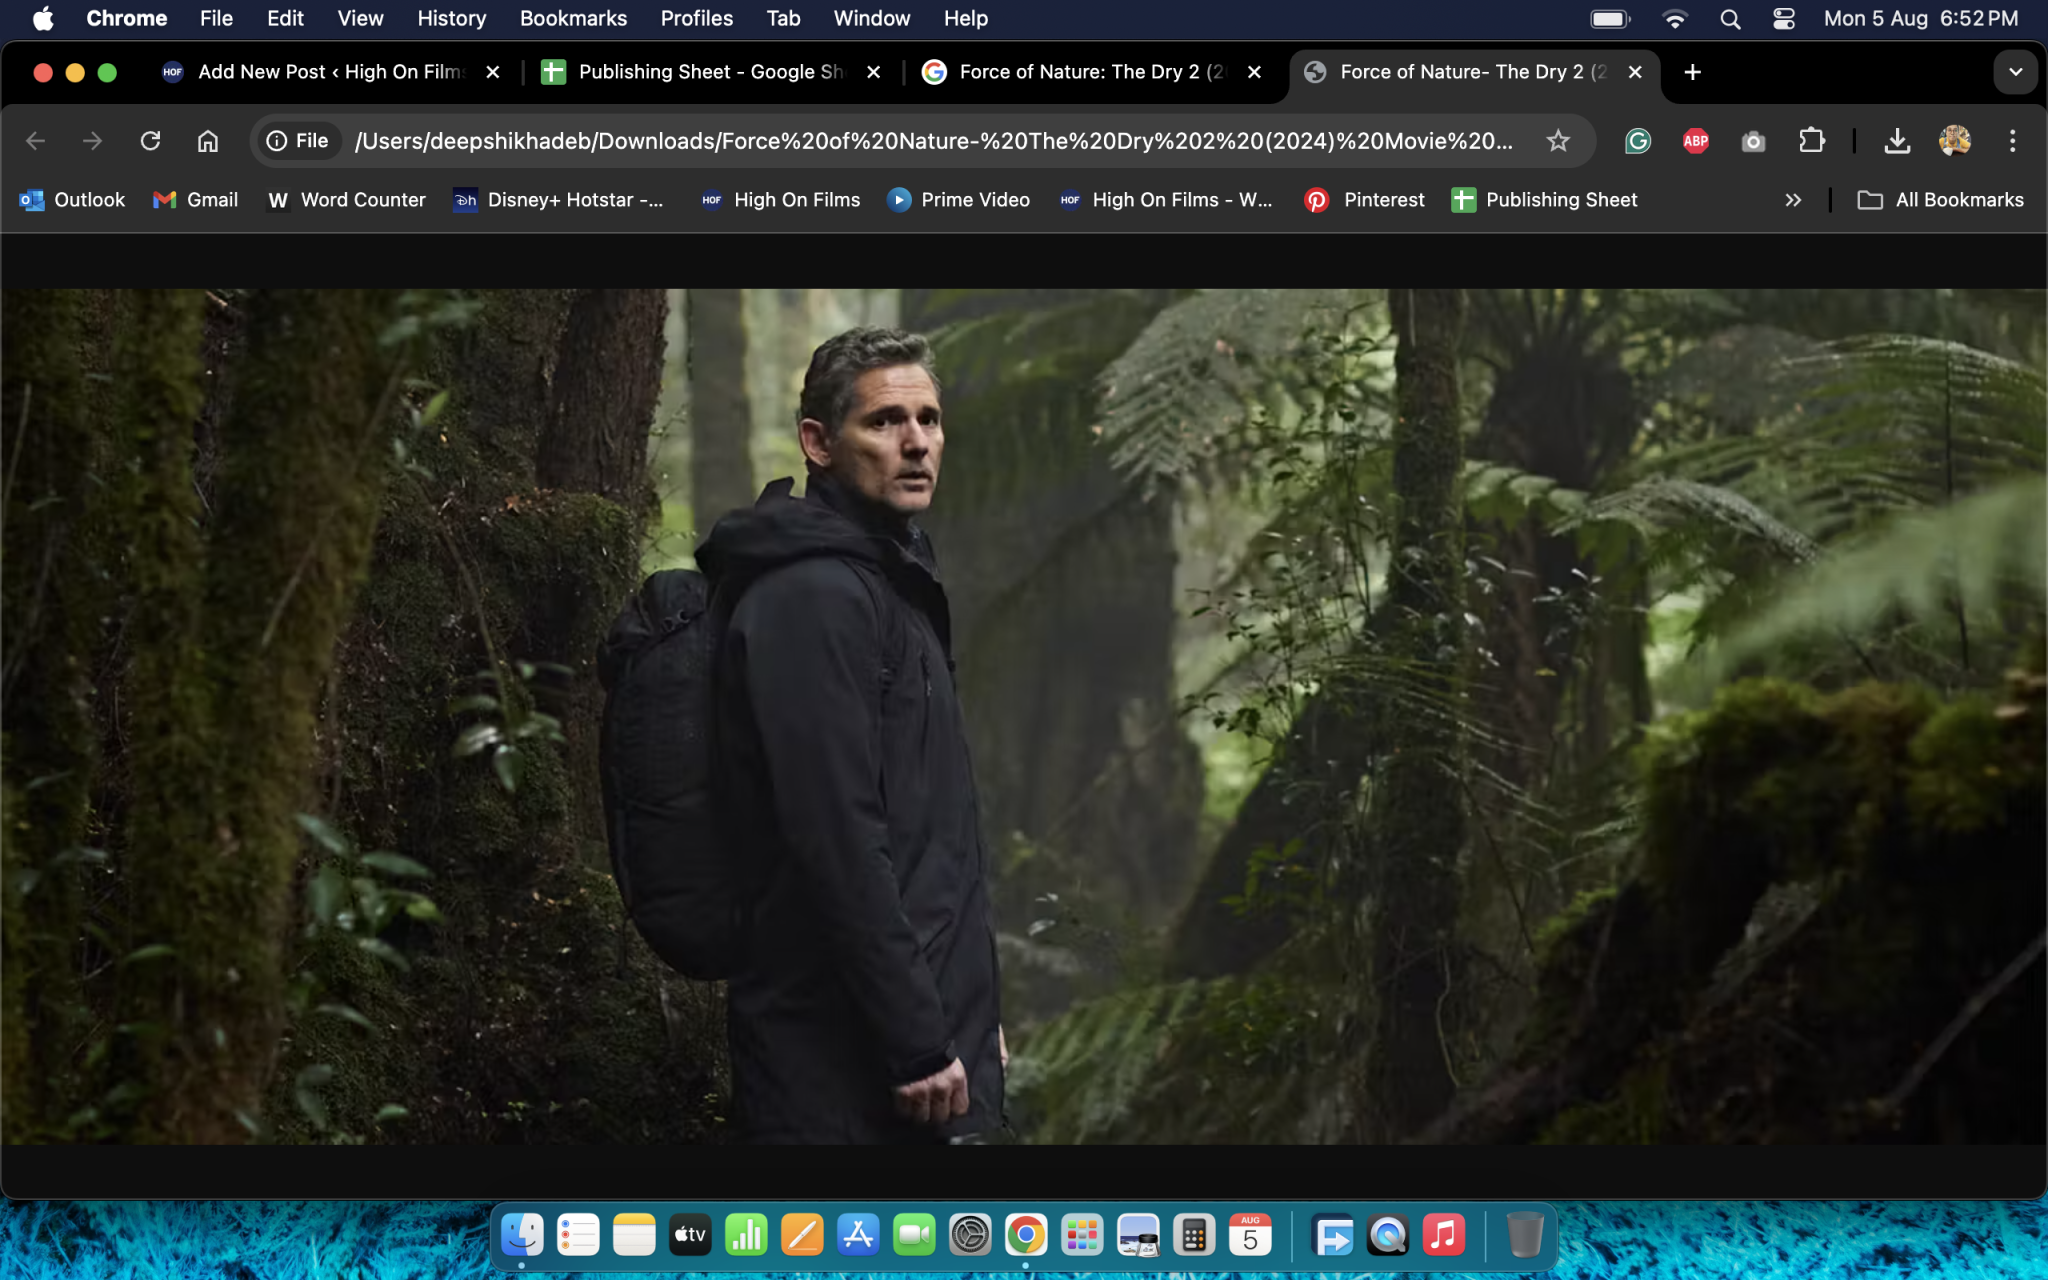This screenshot has width=2048, height=1280.
Task: Open Calculator from the Dock
Action: [x=1194, y=1235]
